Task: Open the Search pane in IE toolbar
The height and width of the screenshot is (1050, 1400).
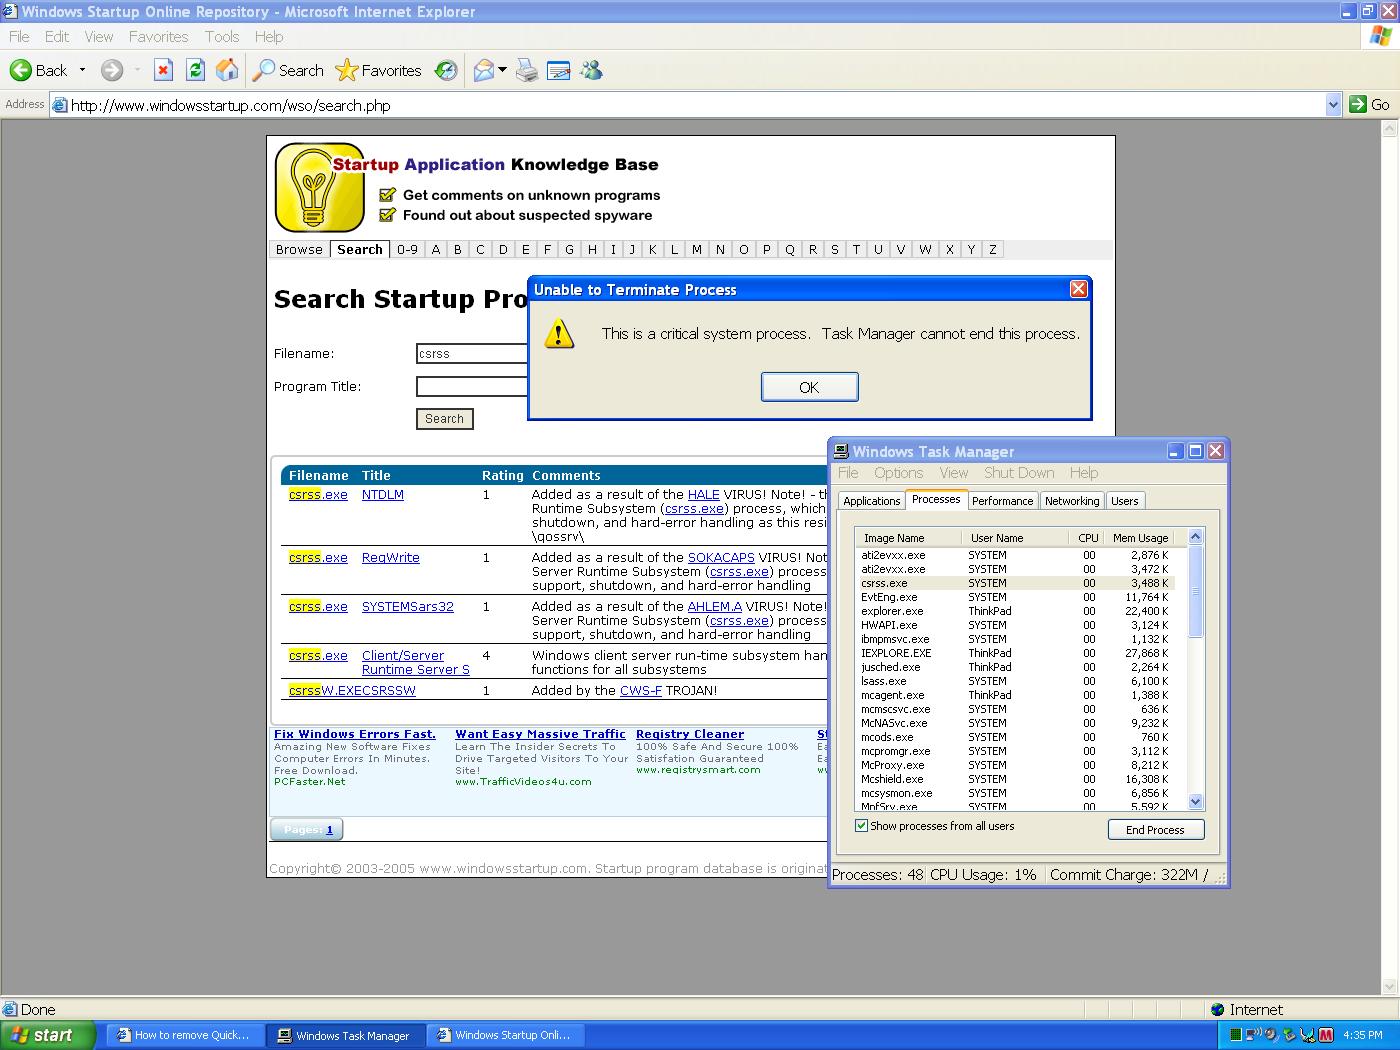Action: coord(288,70)
